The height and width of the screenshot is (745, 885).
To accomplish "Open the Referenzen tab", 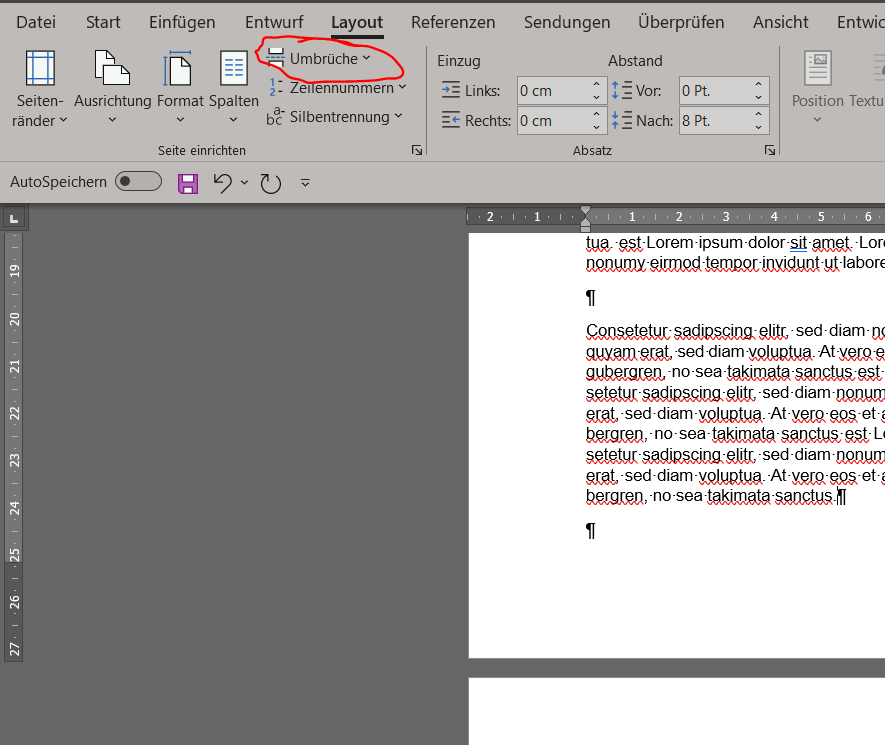I will coord(453,22).
